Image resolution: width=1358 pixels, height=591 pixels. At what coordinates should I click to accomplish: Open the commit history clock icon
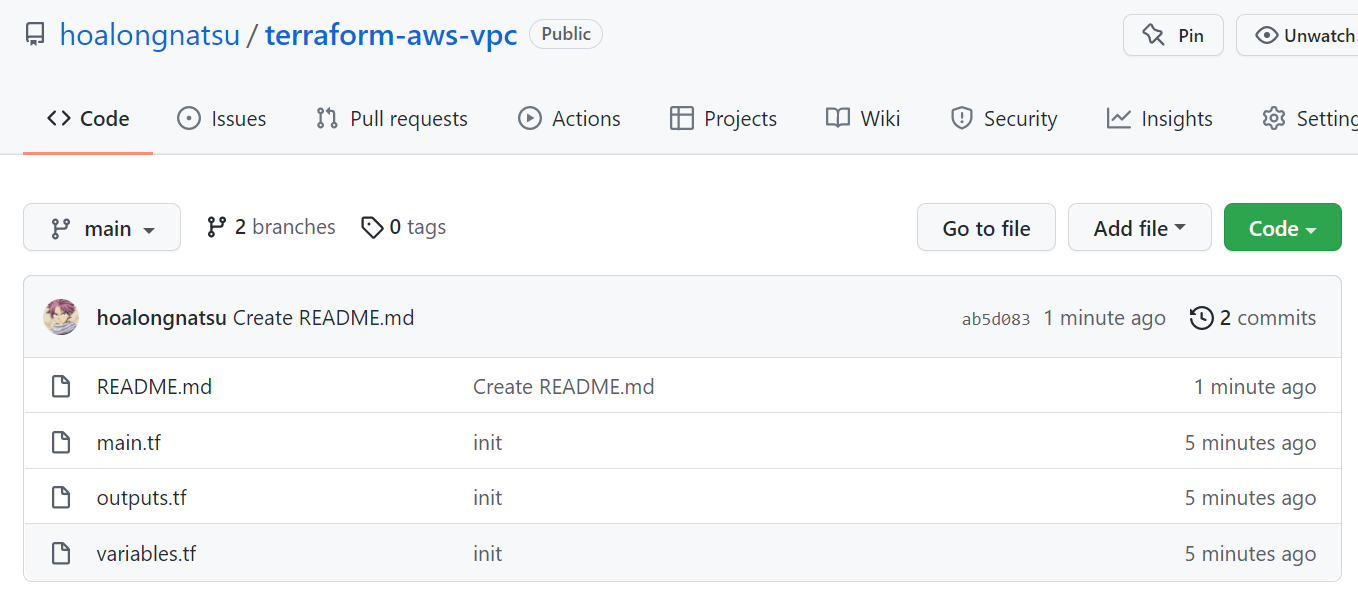tap(1201, 319)
